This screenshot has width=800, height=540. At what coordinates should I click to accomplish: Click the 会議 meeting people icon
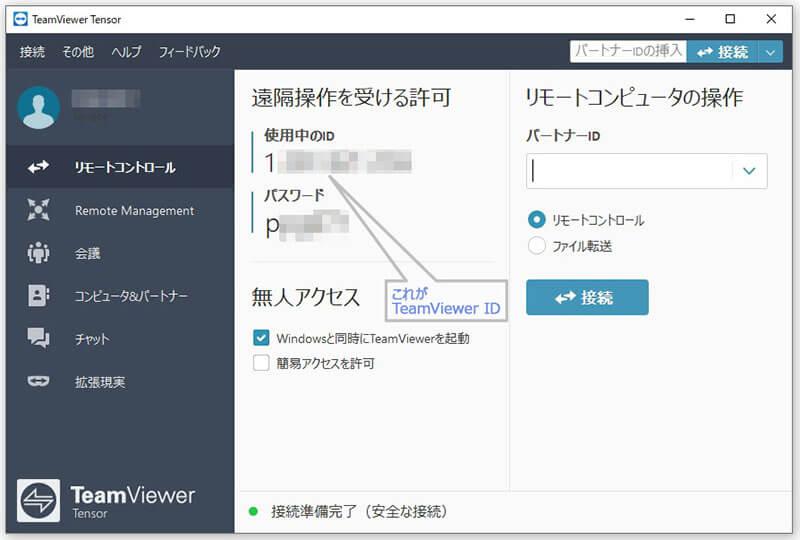[38, 253]
